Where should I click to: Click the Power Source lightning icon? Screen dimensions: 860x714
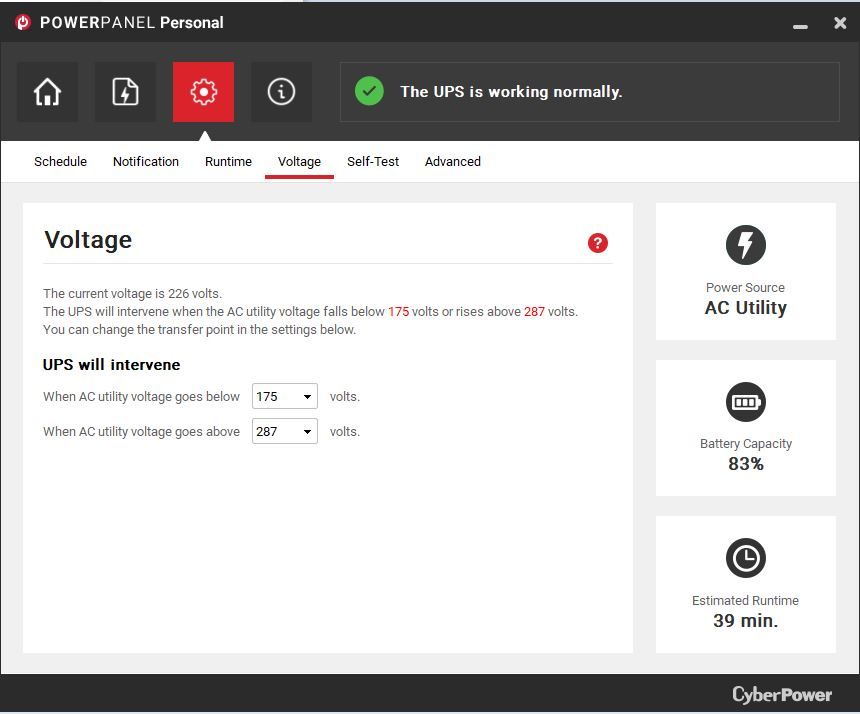746,245
